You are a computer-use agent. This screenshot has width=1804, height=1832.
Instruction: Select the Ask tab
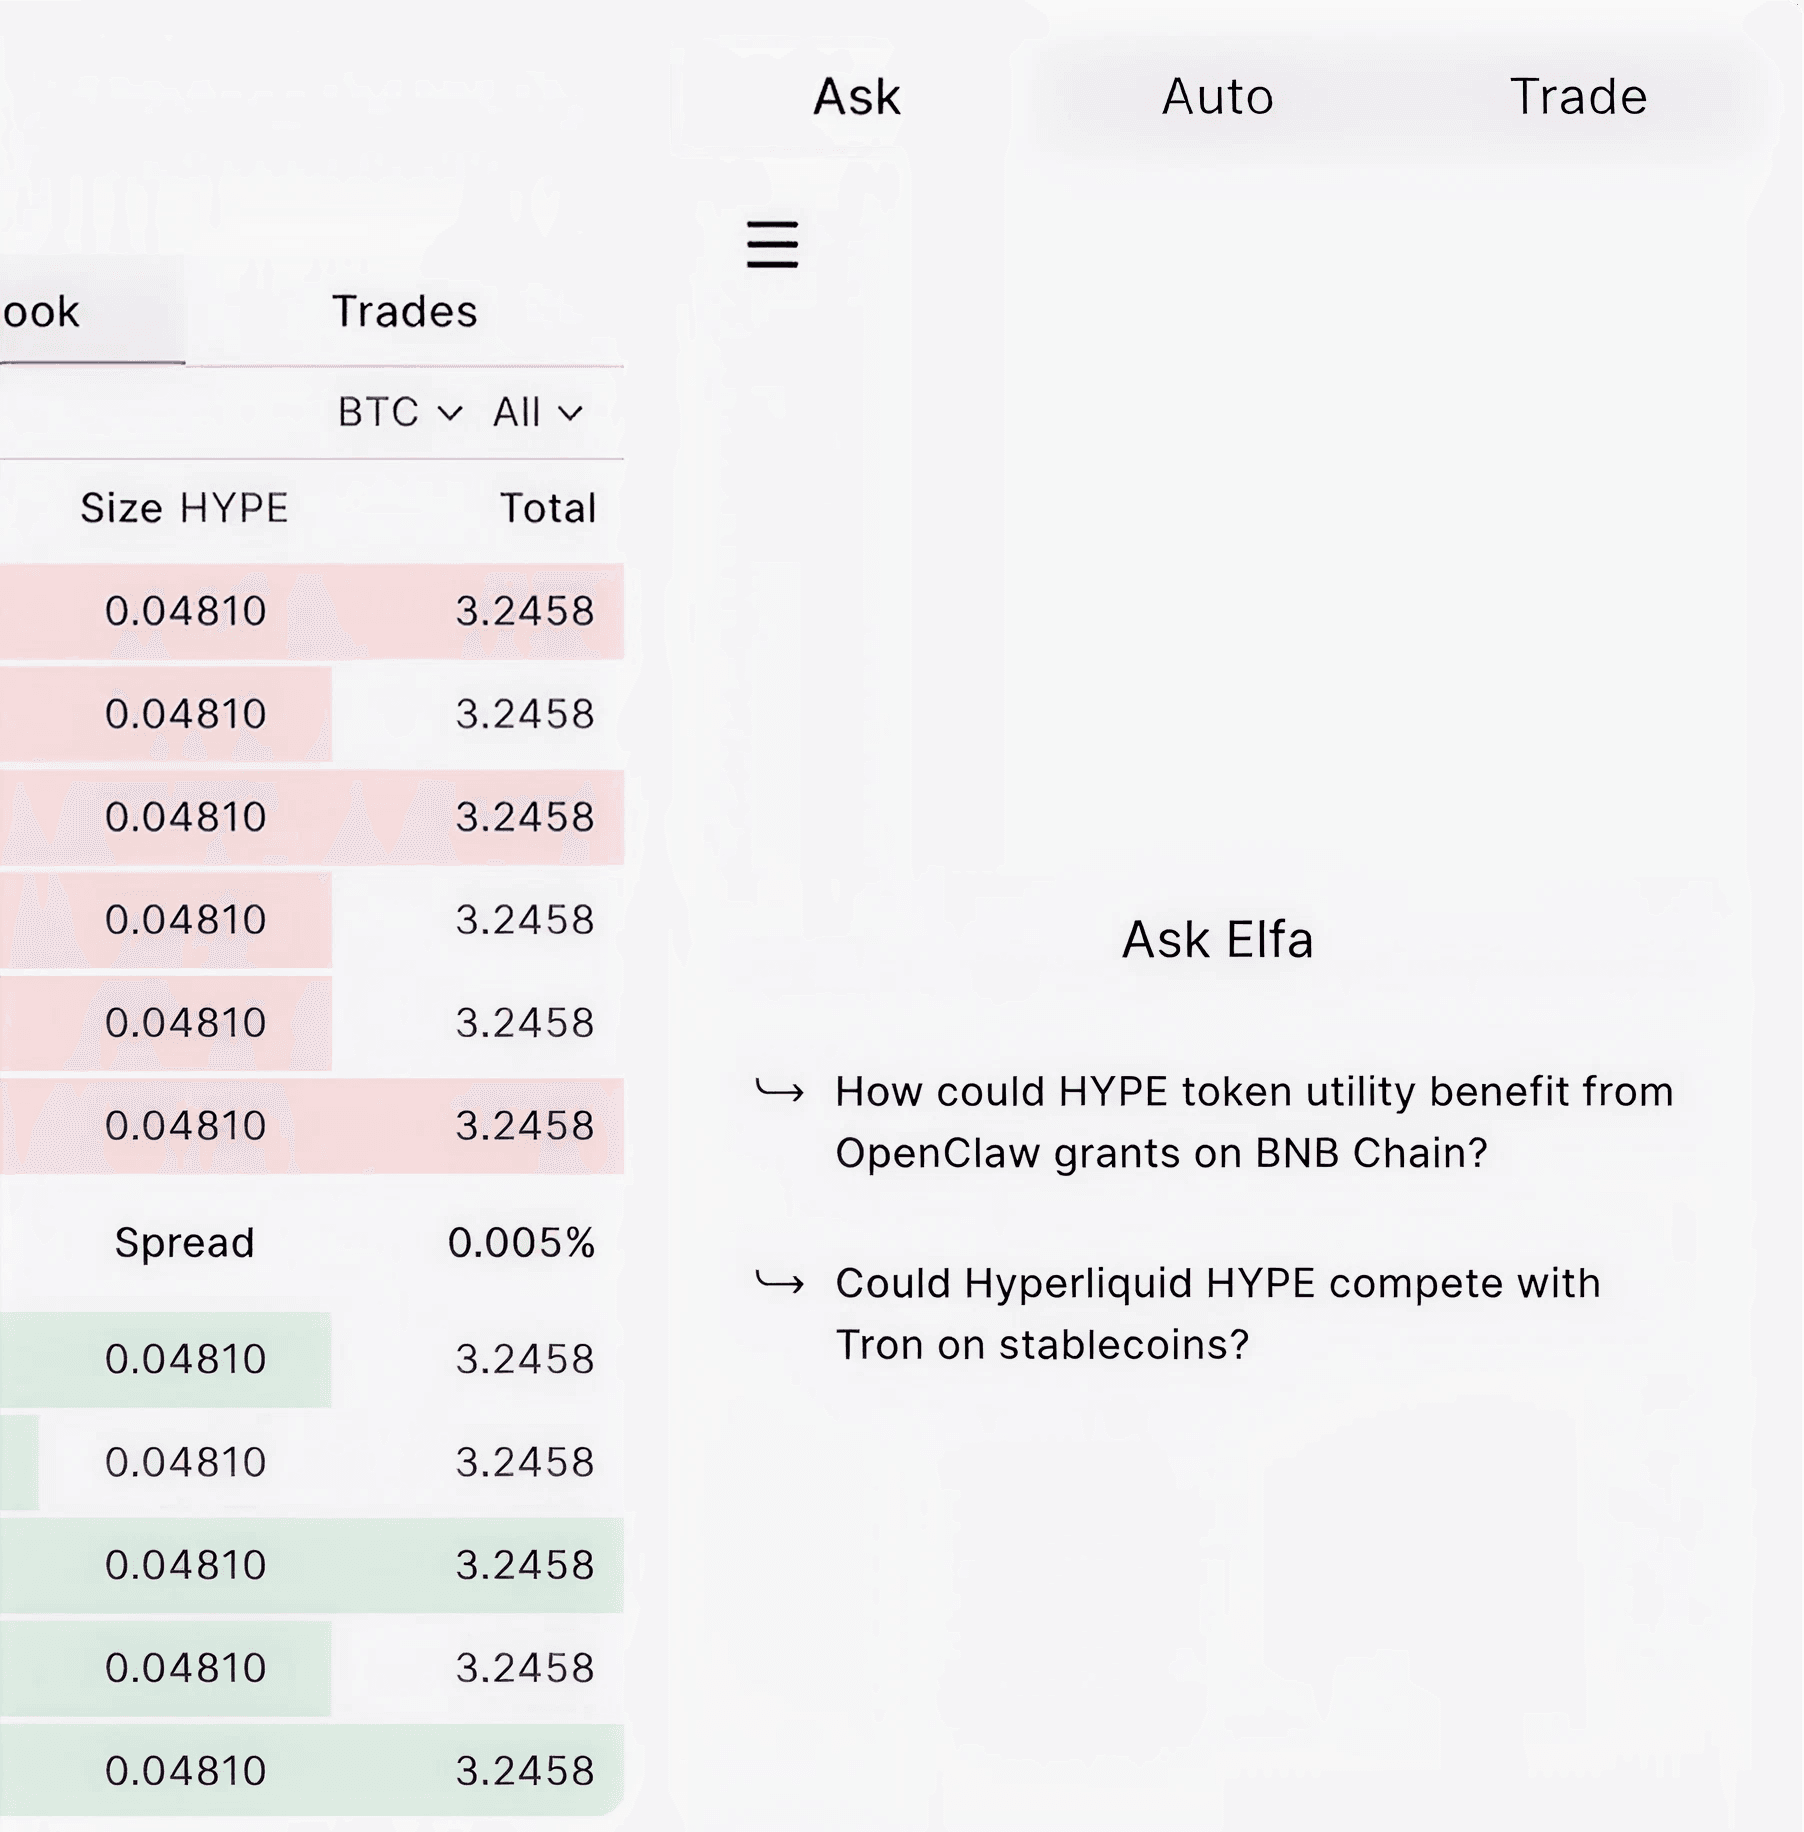click(857, 97)
